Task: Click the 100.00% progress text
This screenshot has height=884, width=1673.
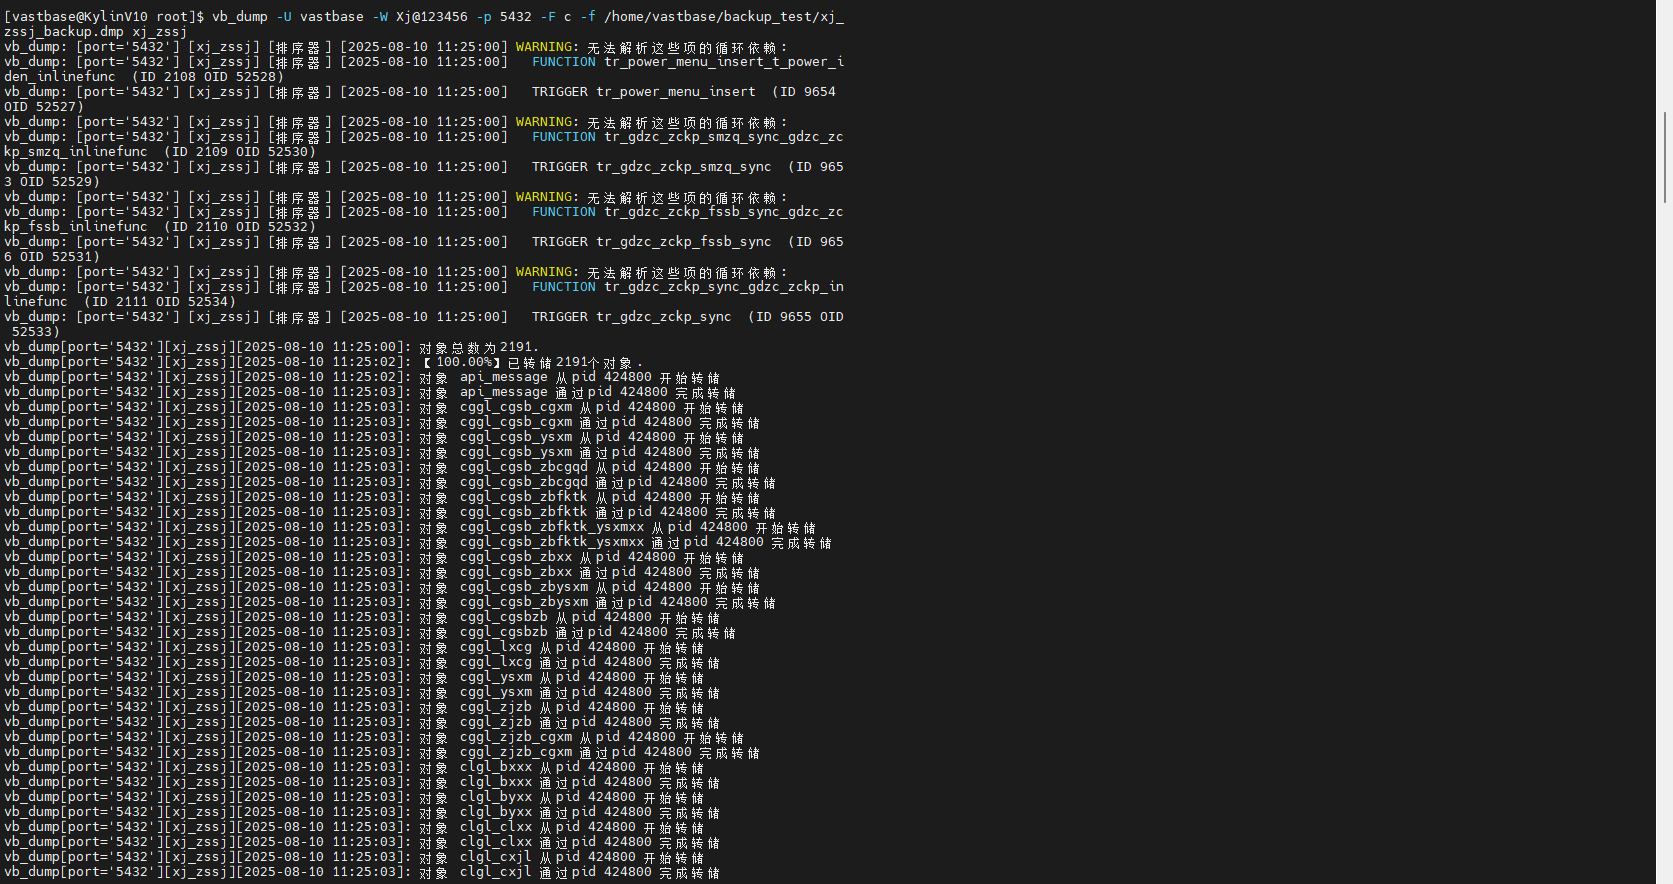Action: point(464,362)
